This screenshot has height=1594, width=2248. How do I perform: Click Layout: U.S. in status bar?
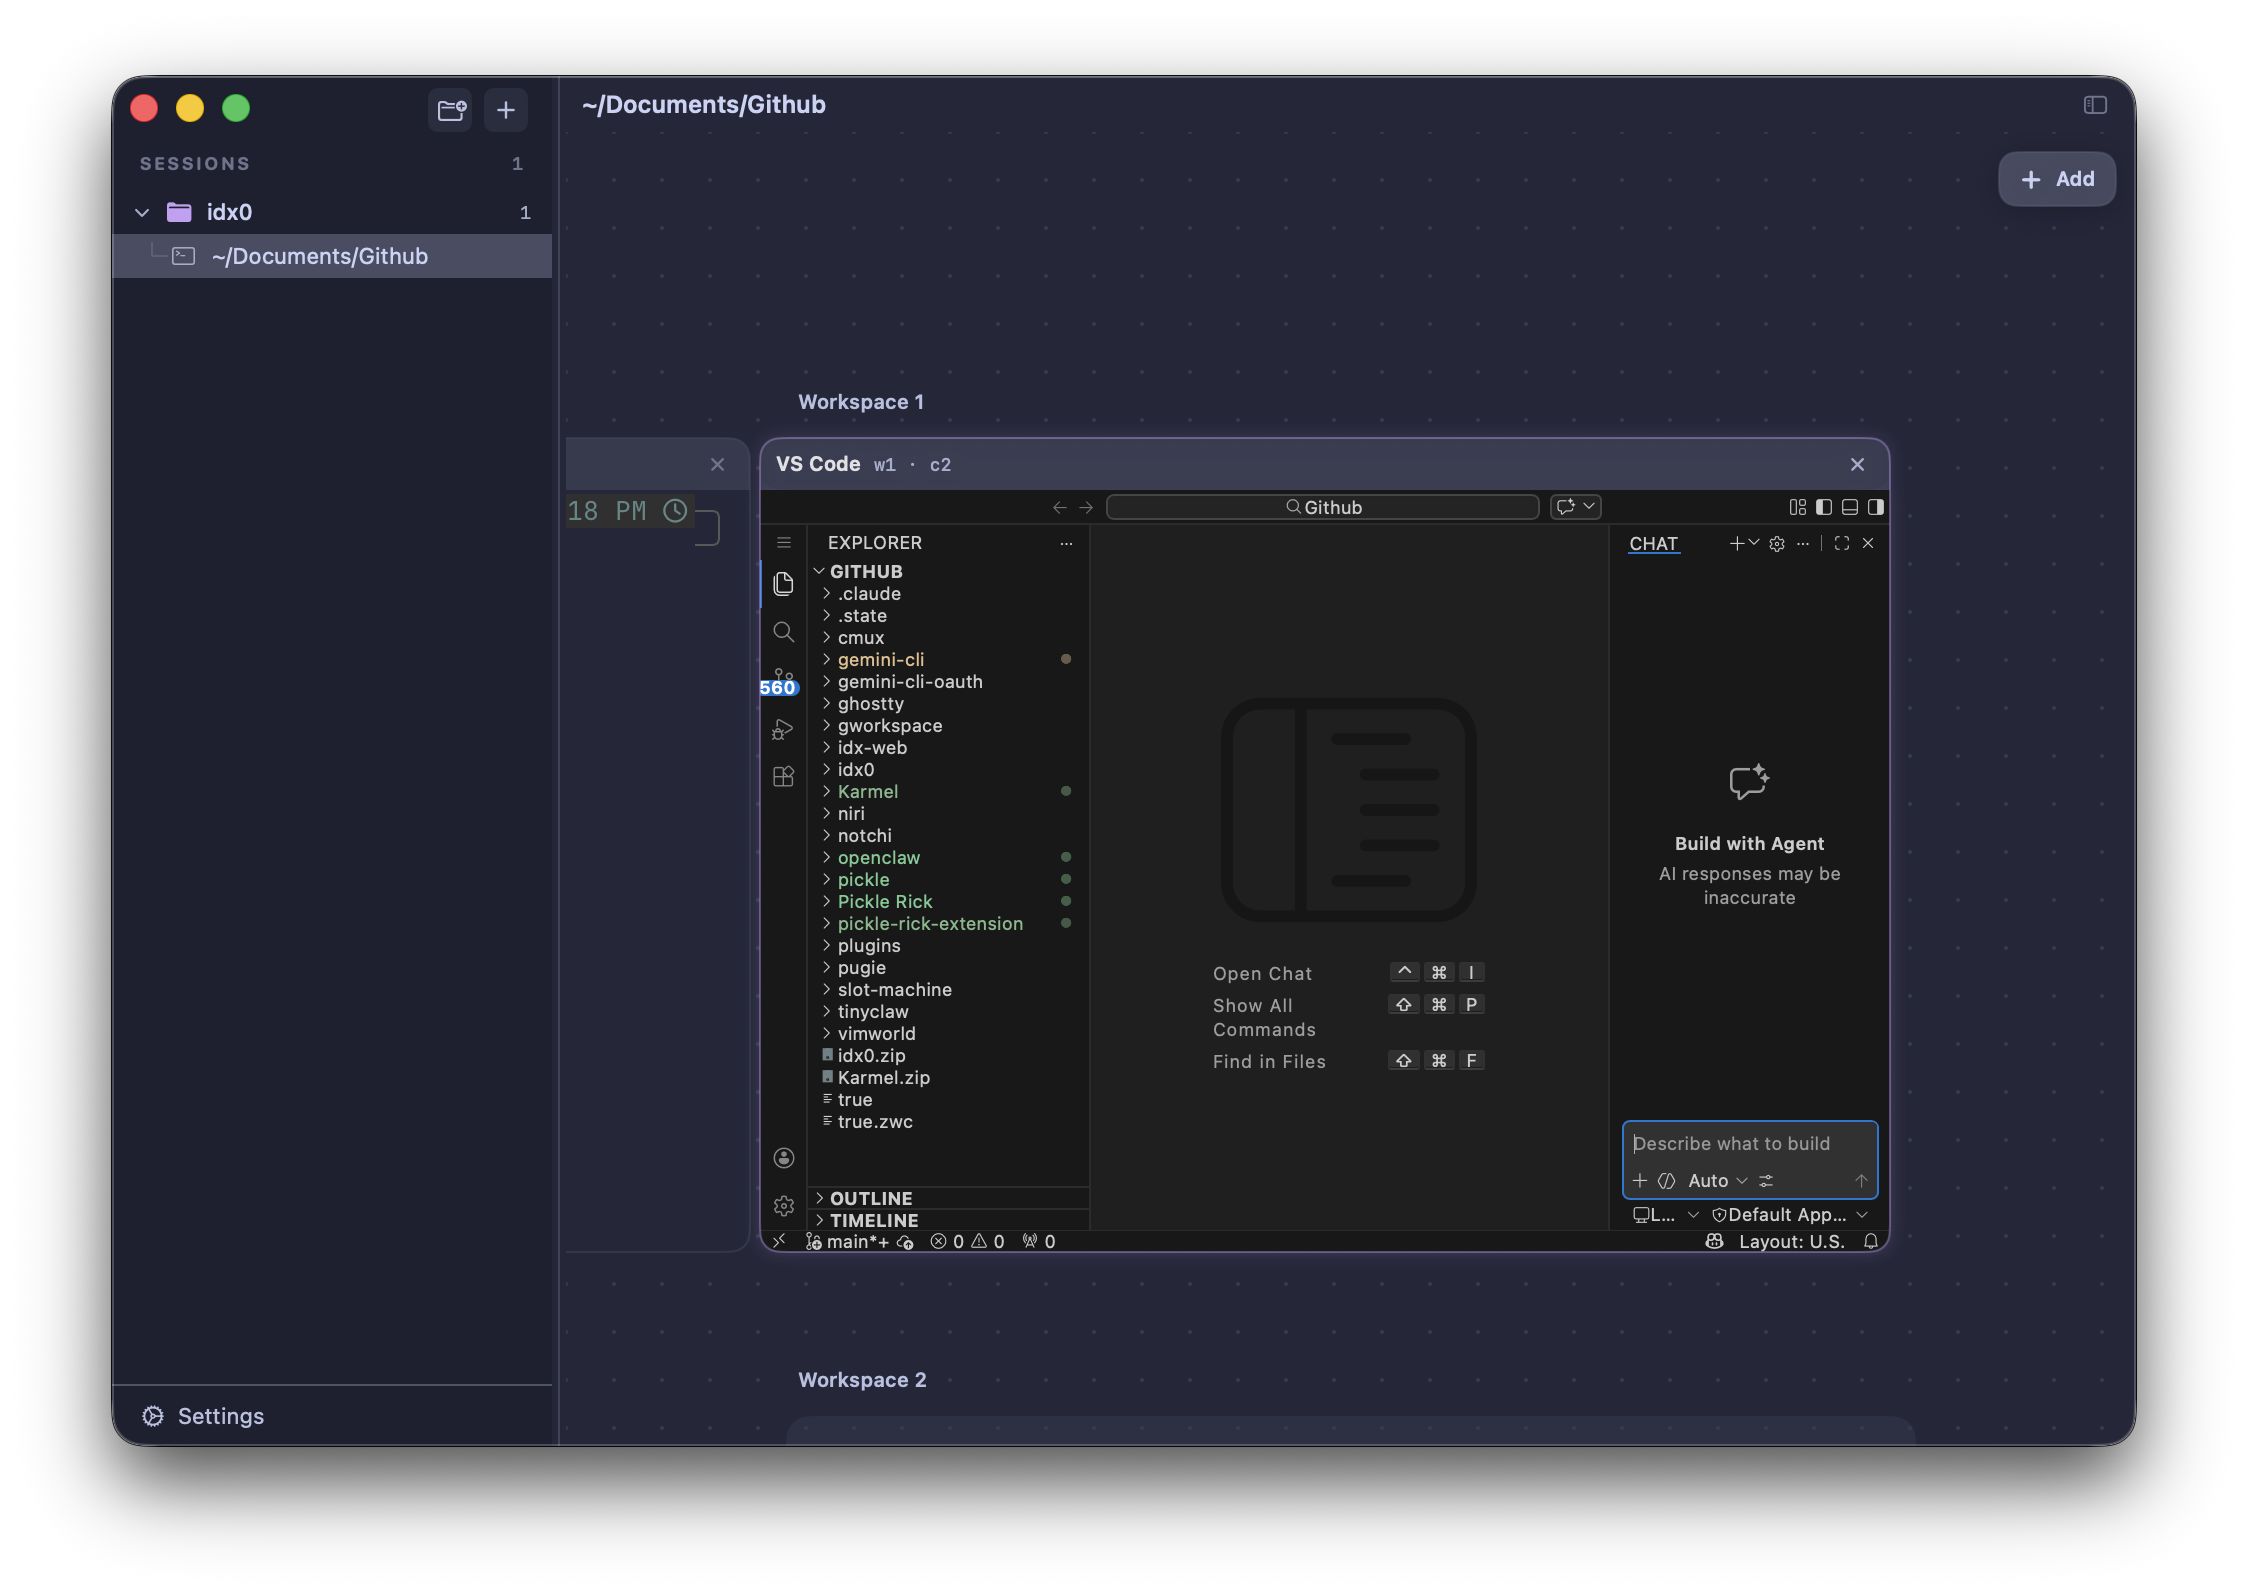(1792, 1241)
